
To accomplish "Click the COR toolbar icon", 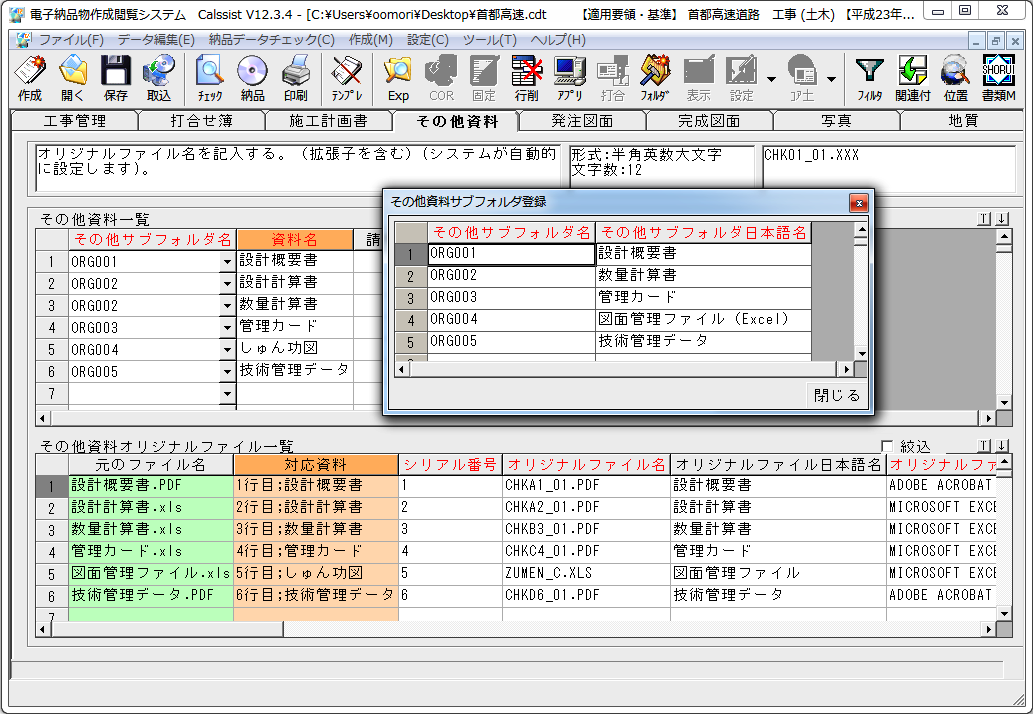I will click(x=441, y=78).
